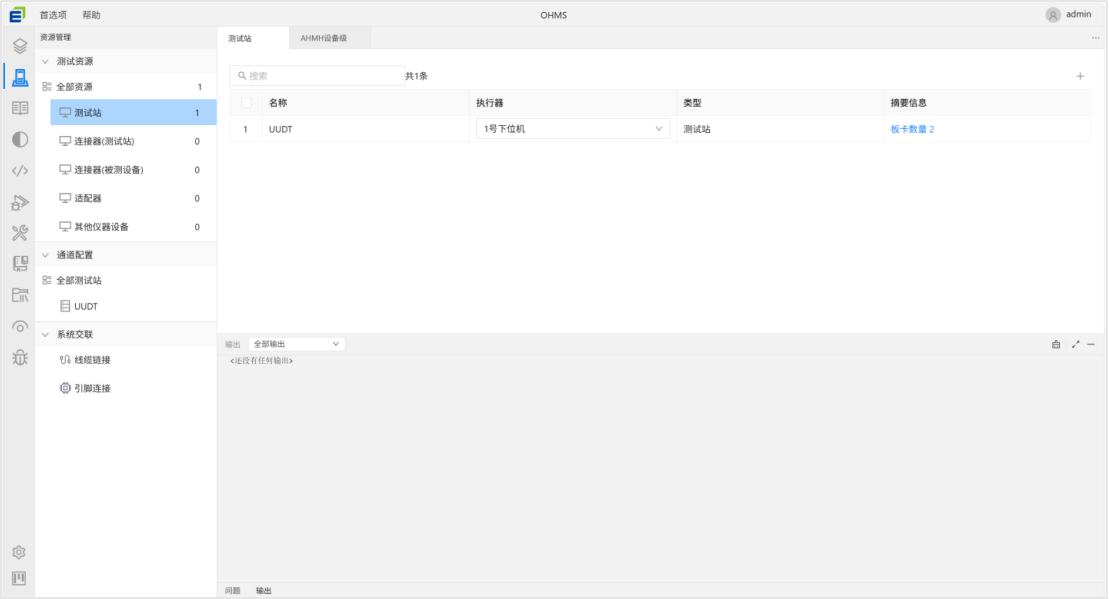Switch to the AHMH设备级 tab

[x=323, y=38]
